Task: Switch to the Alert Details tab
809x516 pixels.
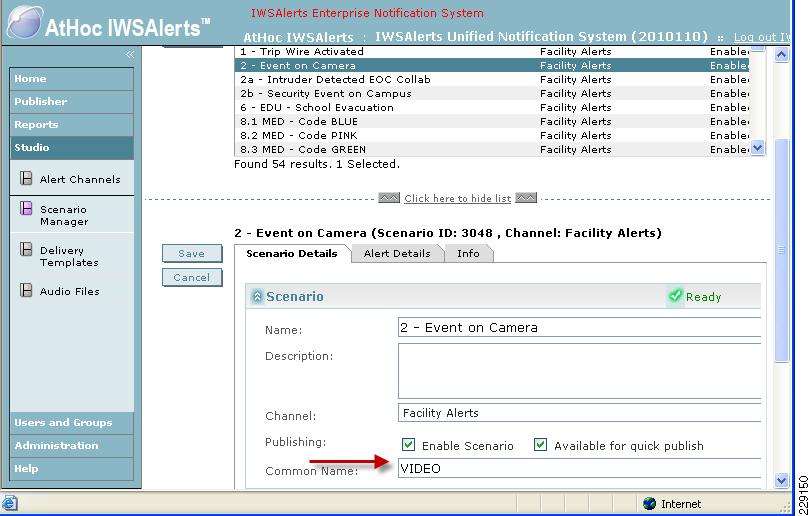Action: click(397, 253)
